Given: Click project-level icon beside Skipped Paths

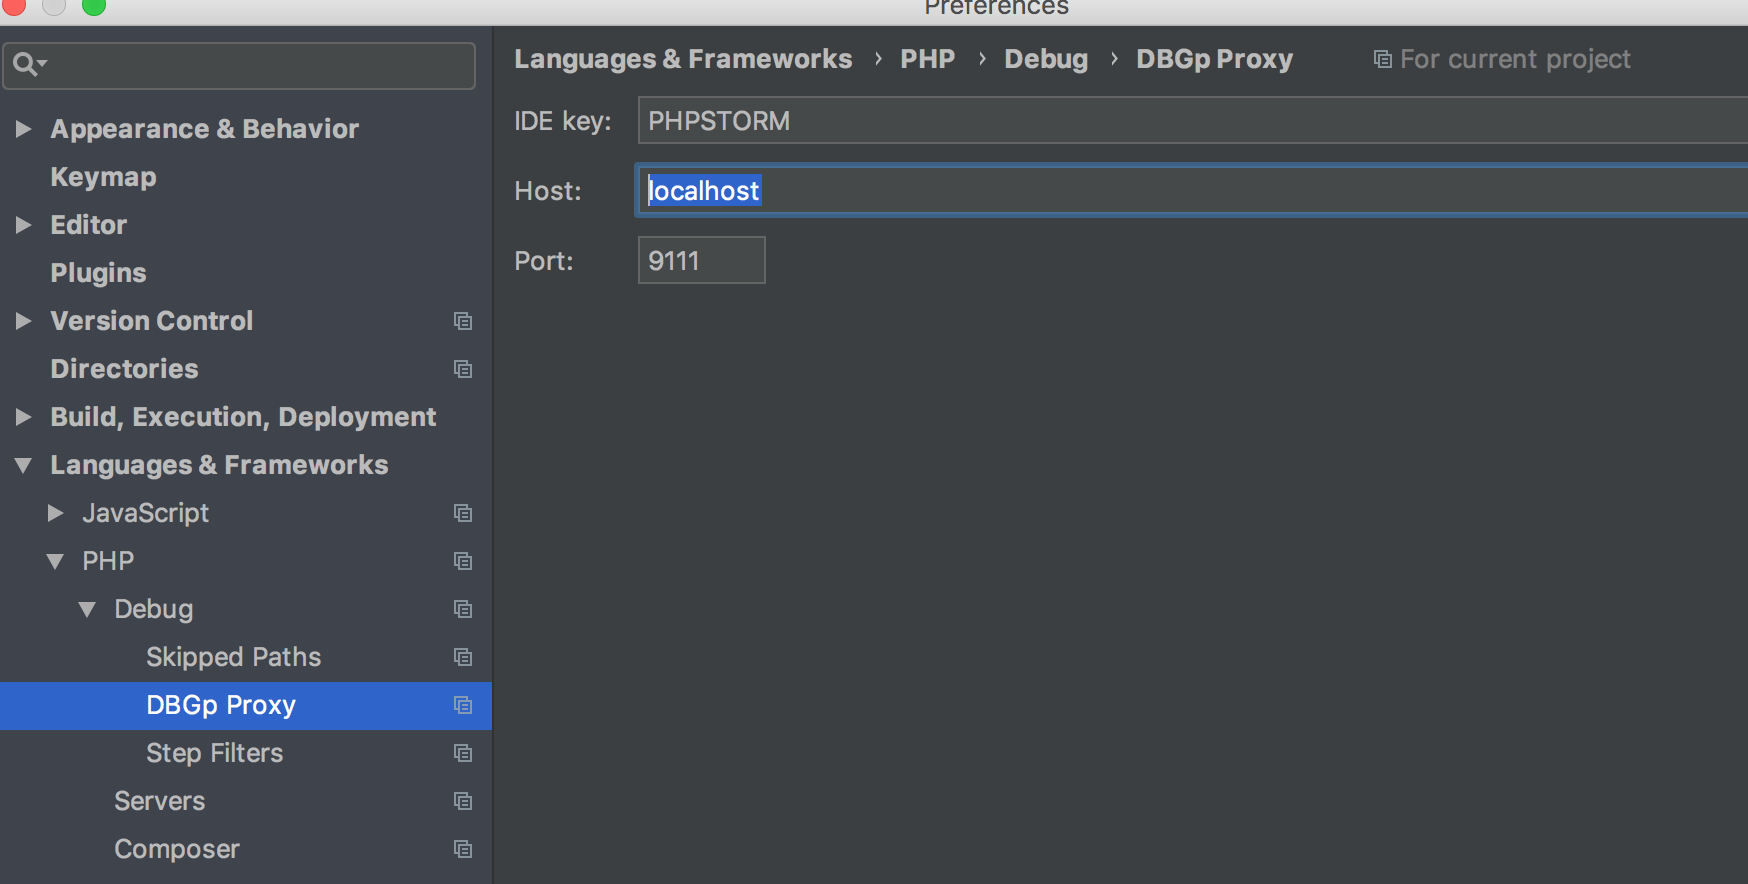Looking at the screenshot, I should 463,657.
